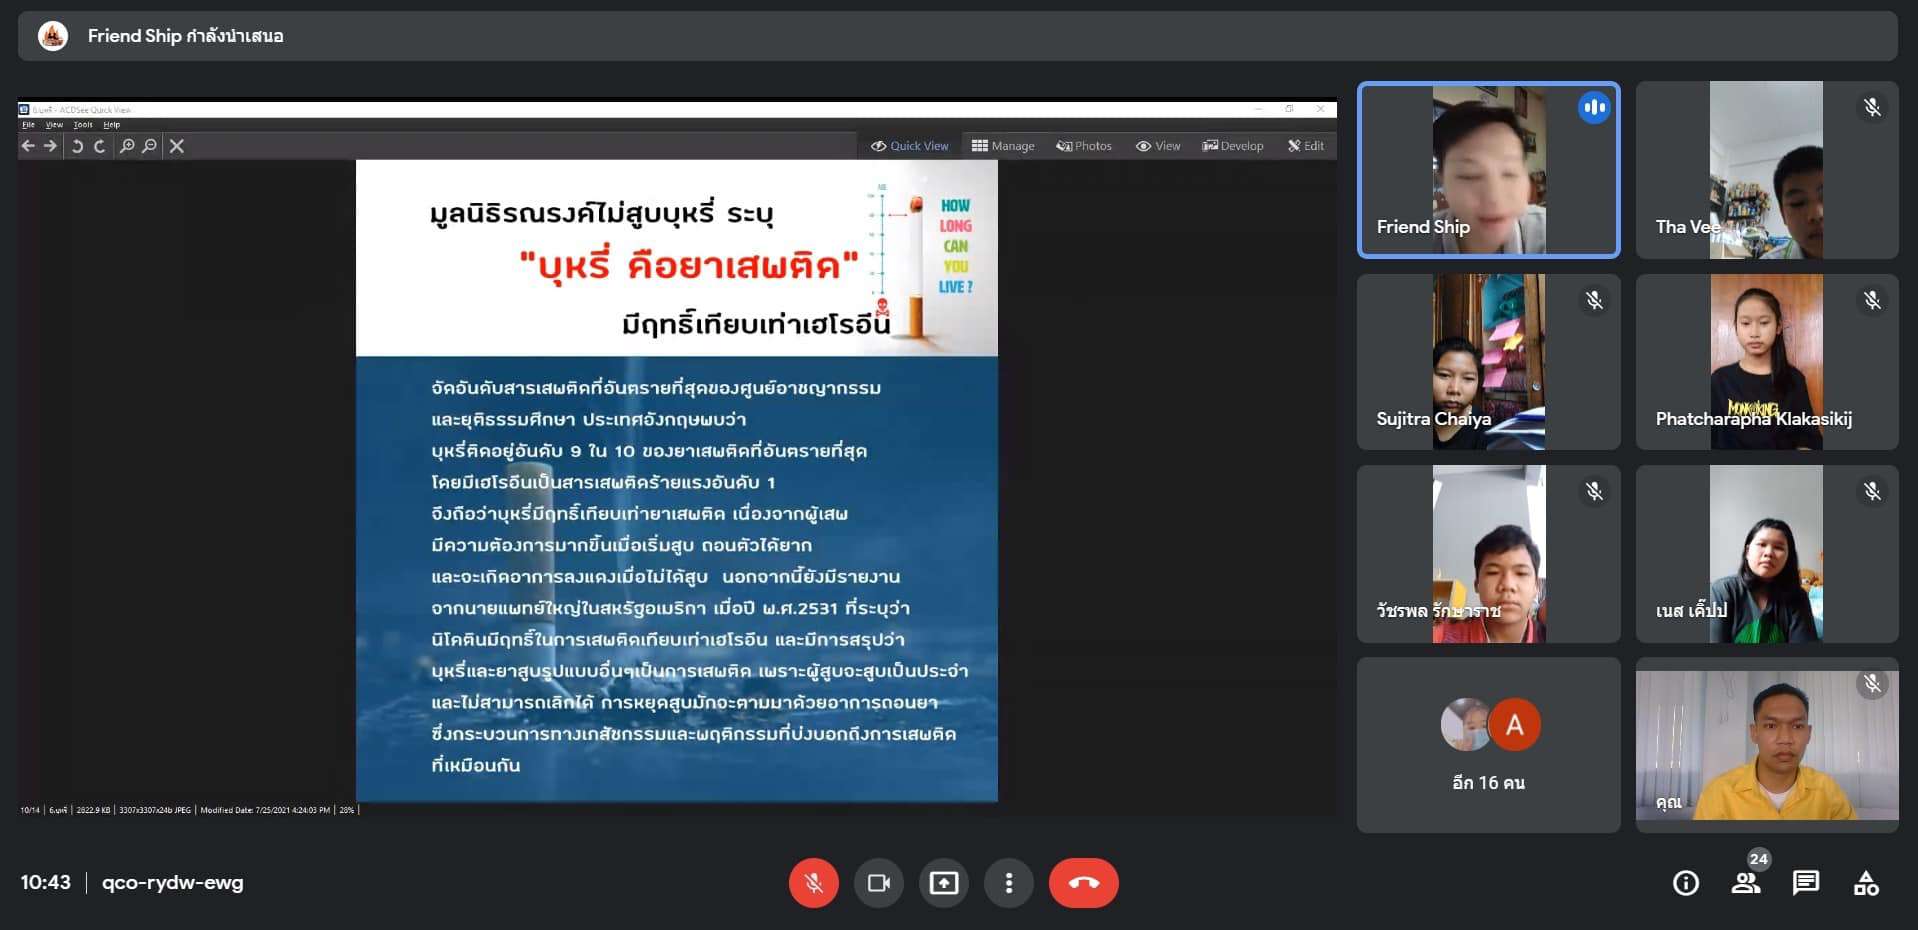Viewport: 1918px width, 930px height.
Task: Open the chat messages panel
Action: pyautogui.click(x=1805, y=883)
